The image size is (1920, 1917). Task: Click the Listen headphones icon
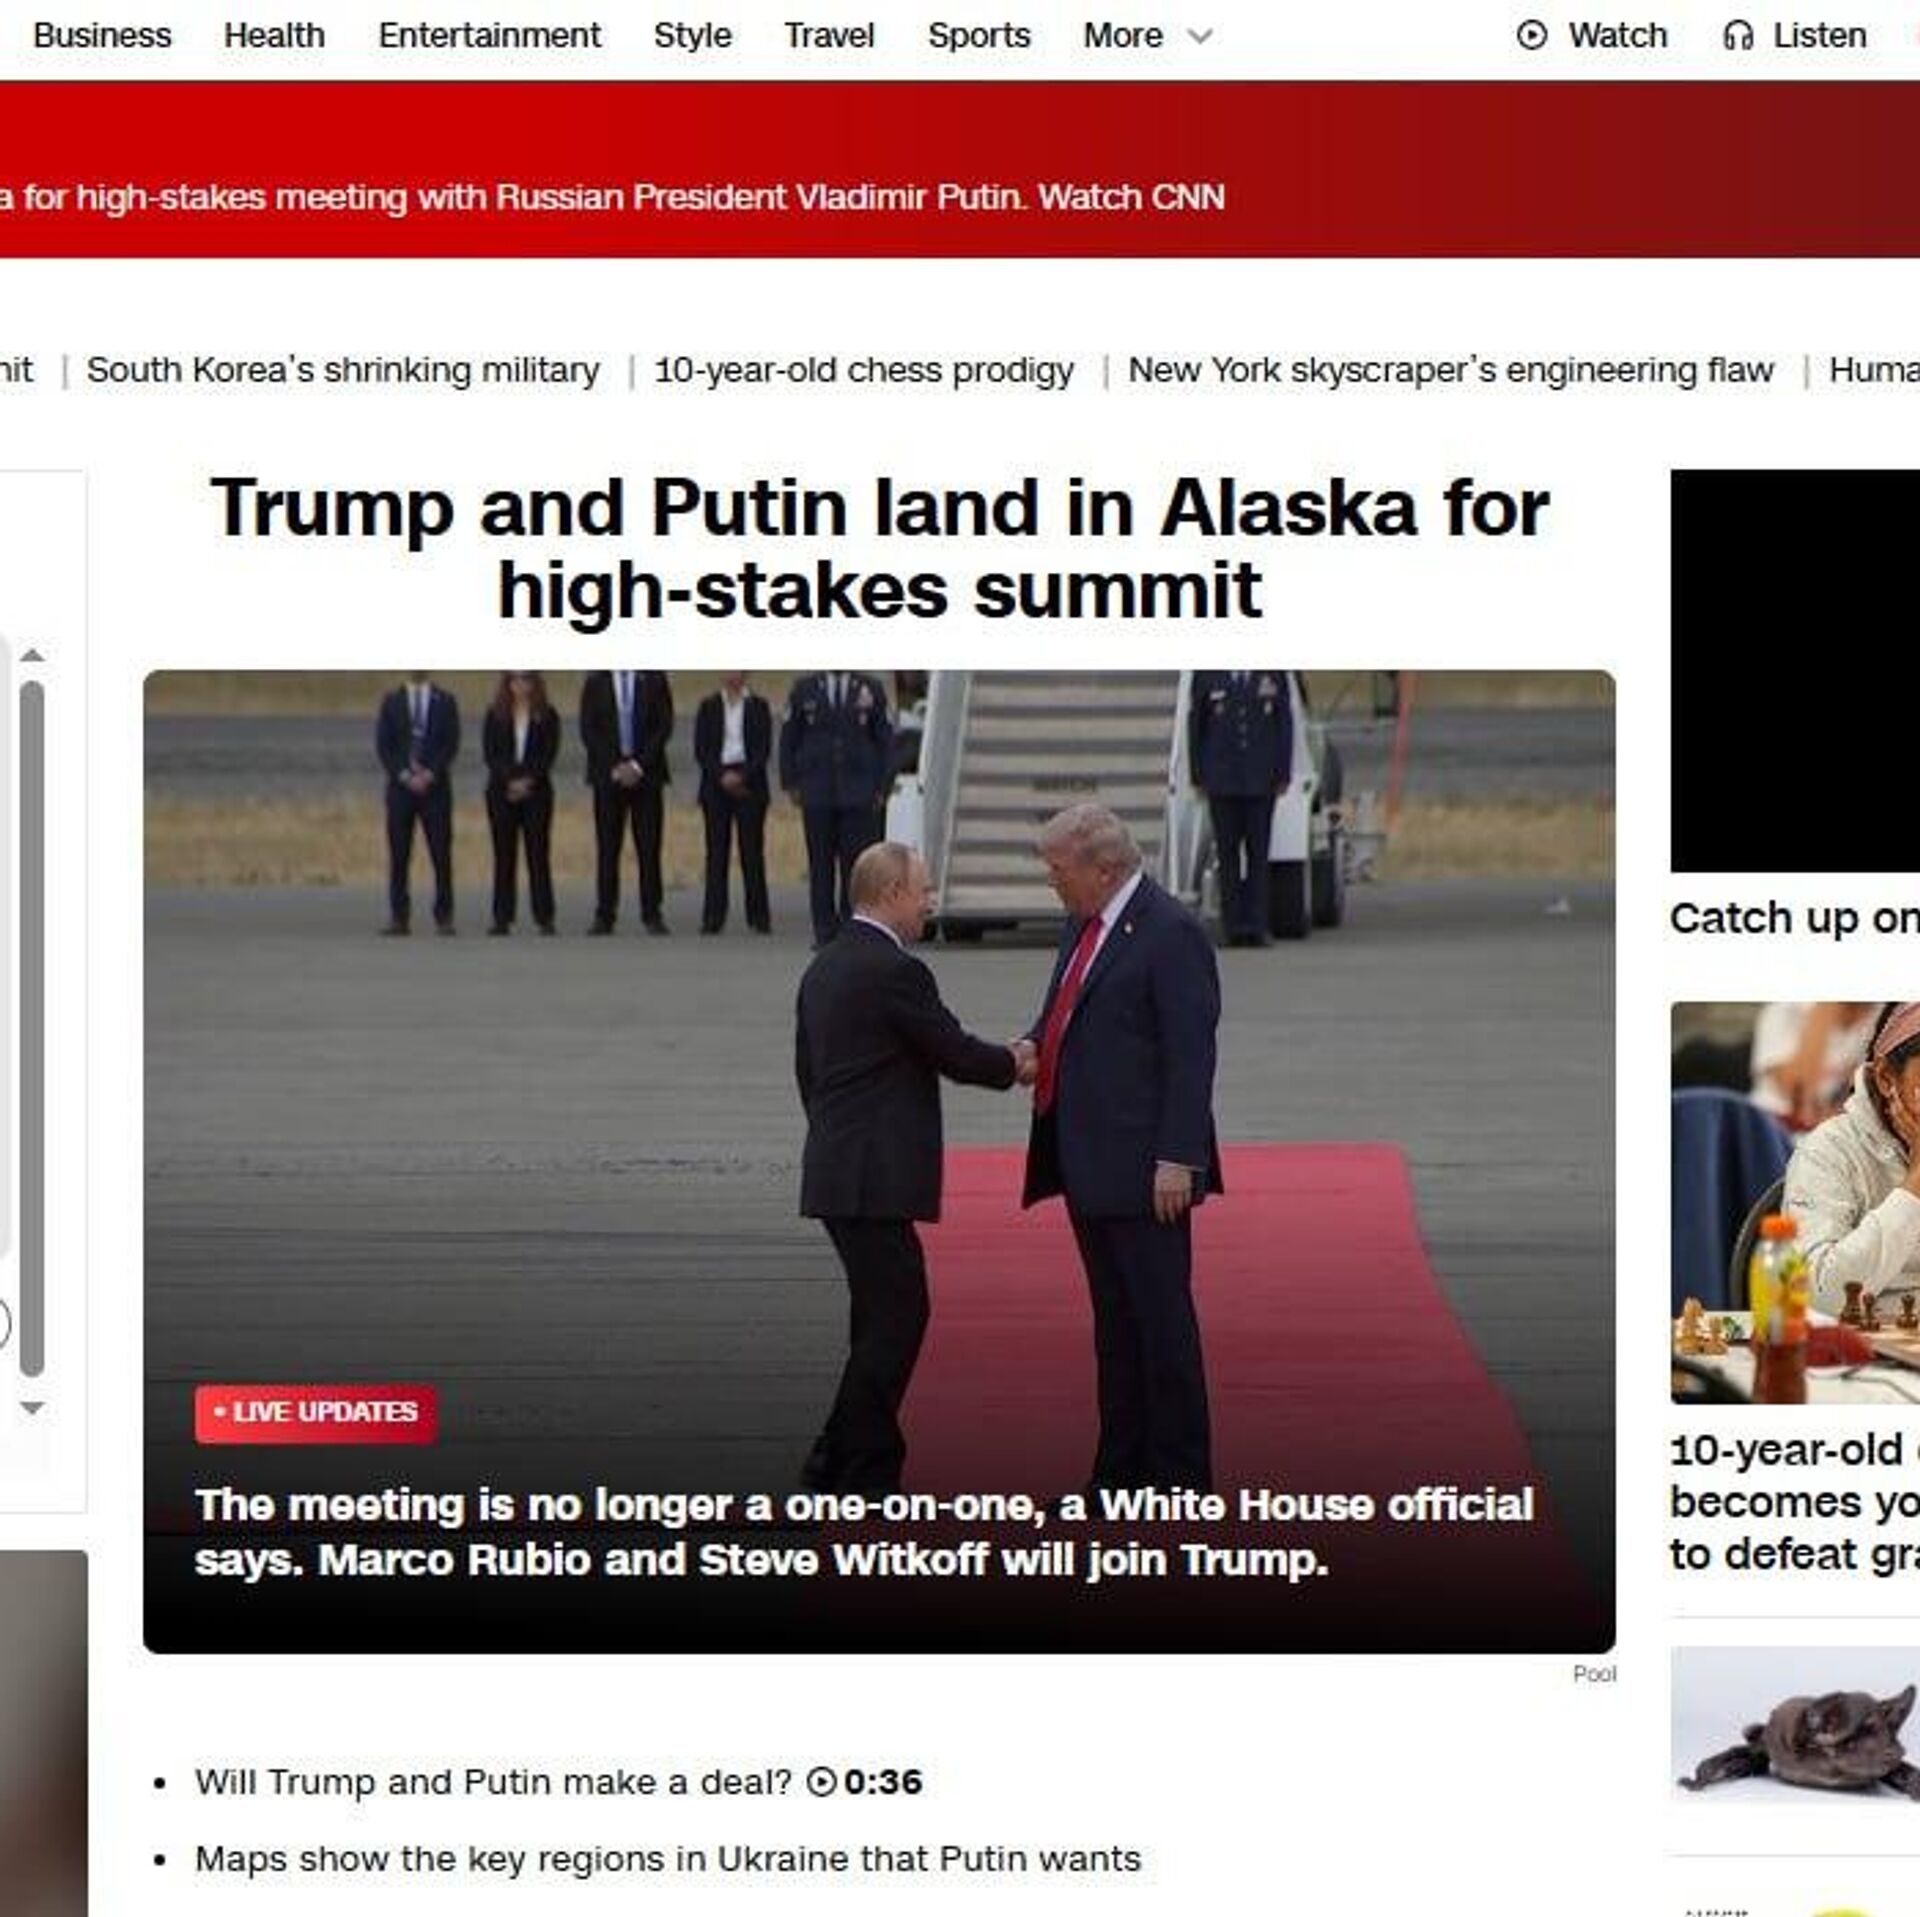click(1738, 36)
